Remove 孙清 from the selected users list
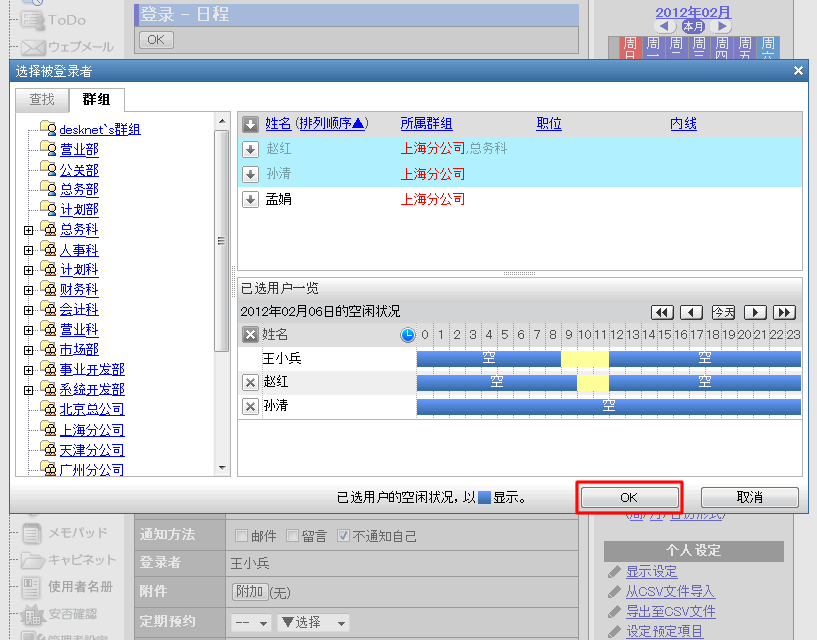Image resolution: width=817 pixels, height=640 pixels. pyautogui.click(x=250, y=406)
